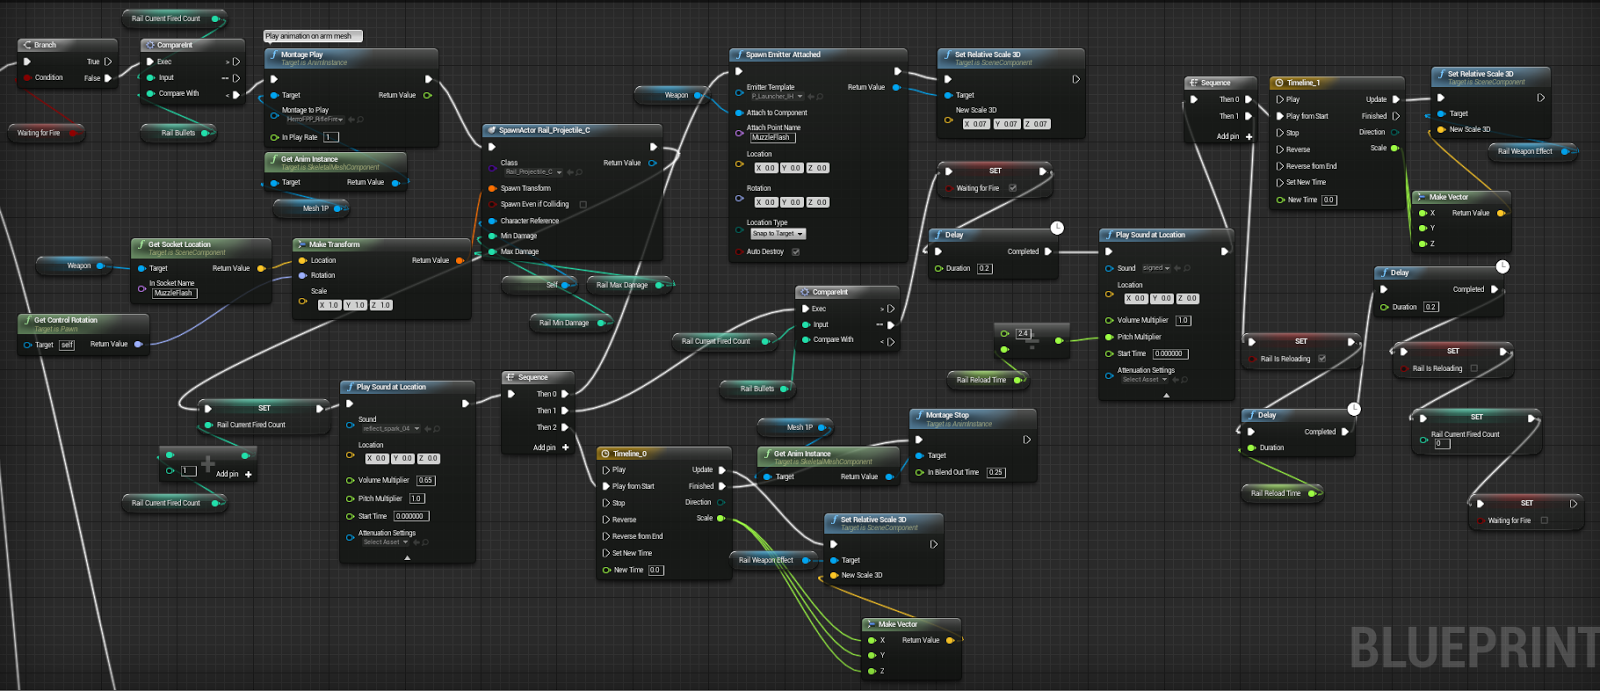Click the Get Socket Location function icon
The height and width of the screenshot is (691, 1600).
[x=140, y=244]
